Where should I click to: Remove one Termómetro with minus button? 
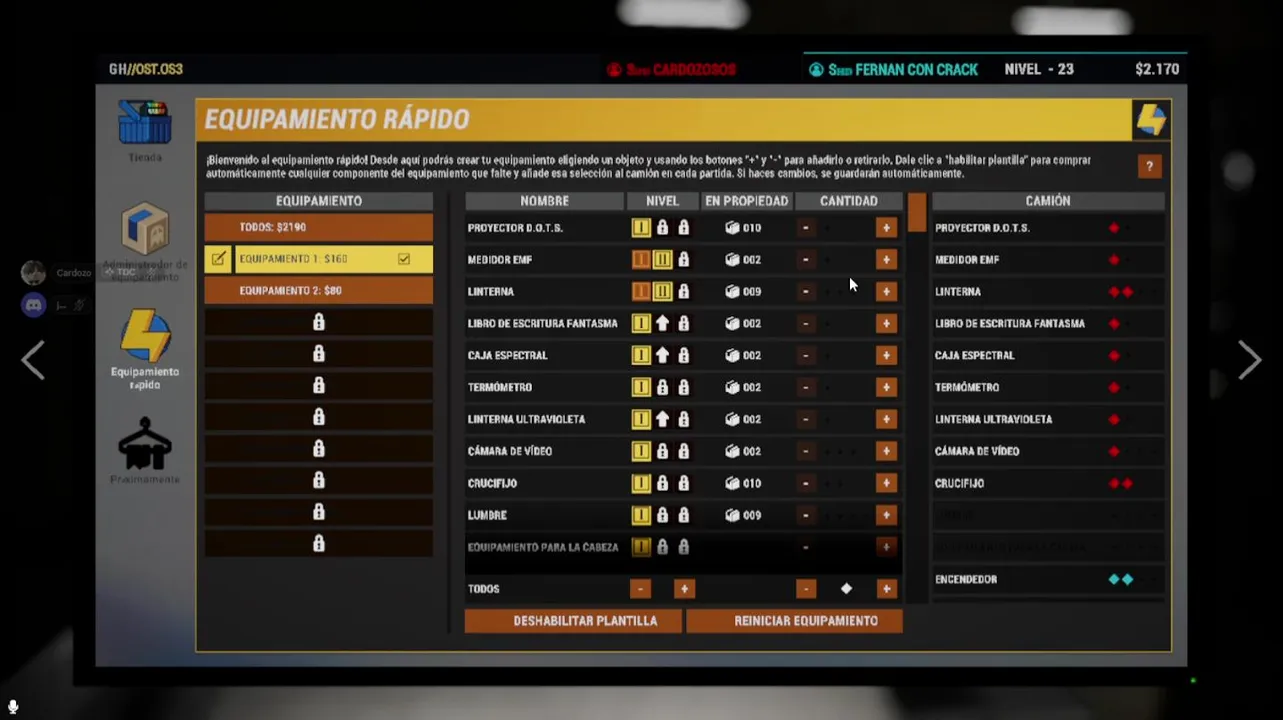click(x=805, y=388)
